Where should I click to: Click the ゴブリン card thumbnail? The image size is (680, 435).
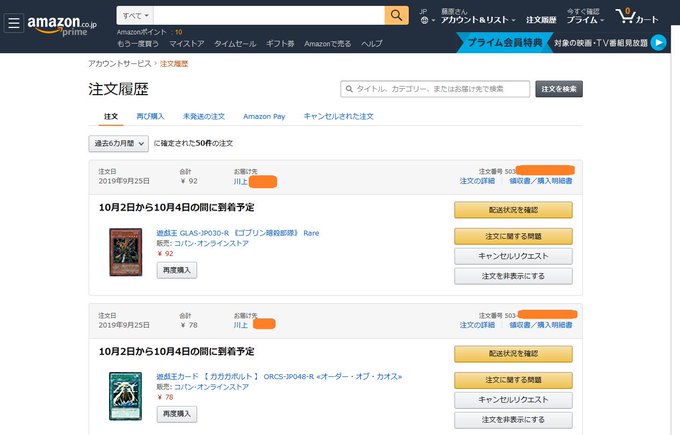[x=125, y=252]
